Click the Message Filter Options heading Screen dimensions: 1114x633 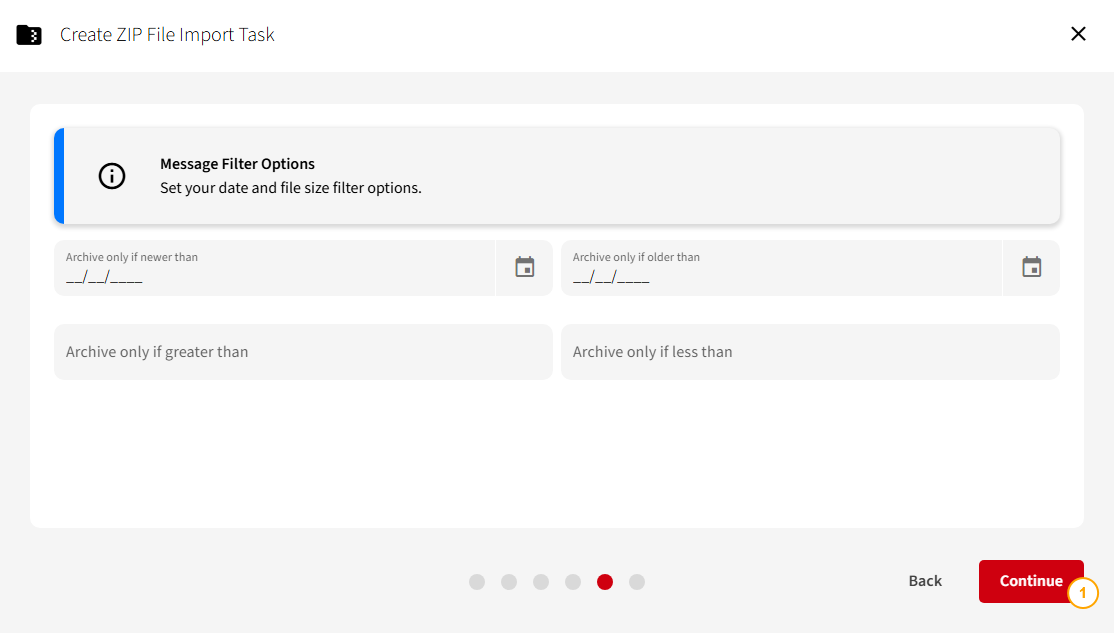237,164
